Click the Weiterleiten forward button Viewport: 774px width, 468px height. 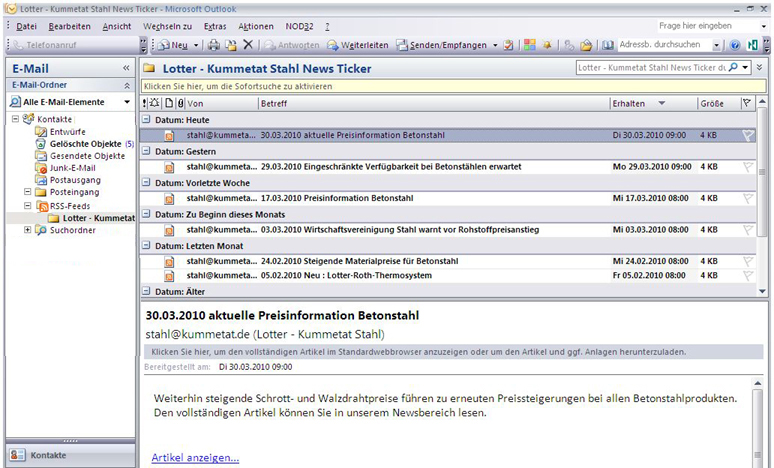(357, 45)
